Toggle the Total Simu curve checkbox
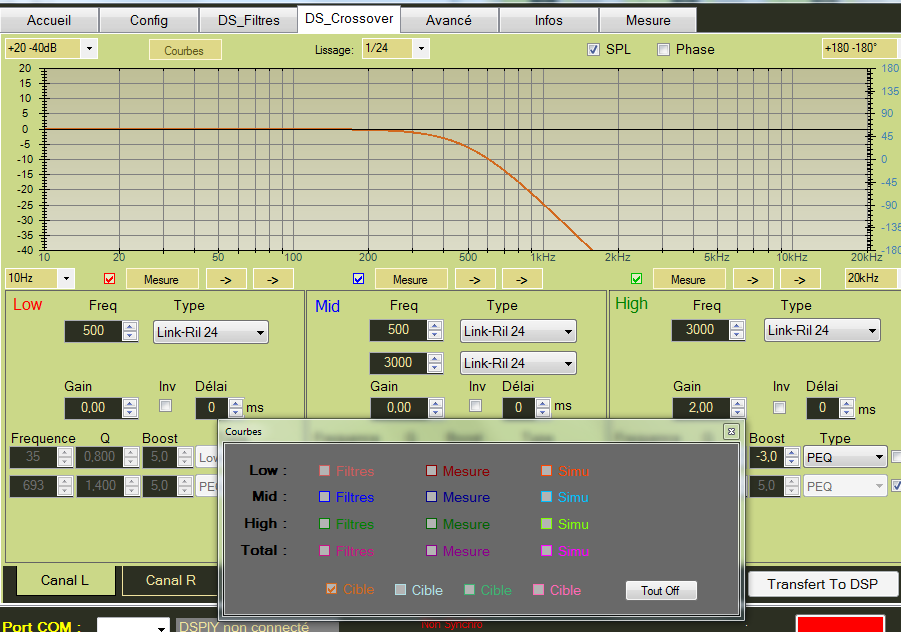Viewport: 901px width, 632px height. [547, 551]
